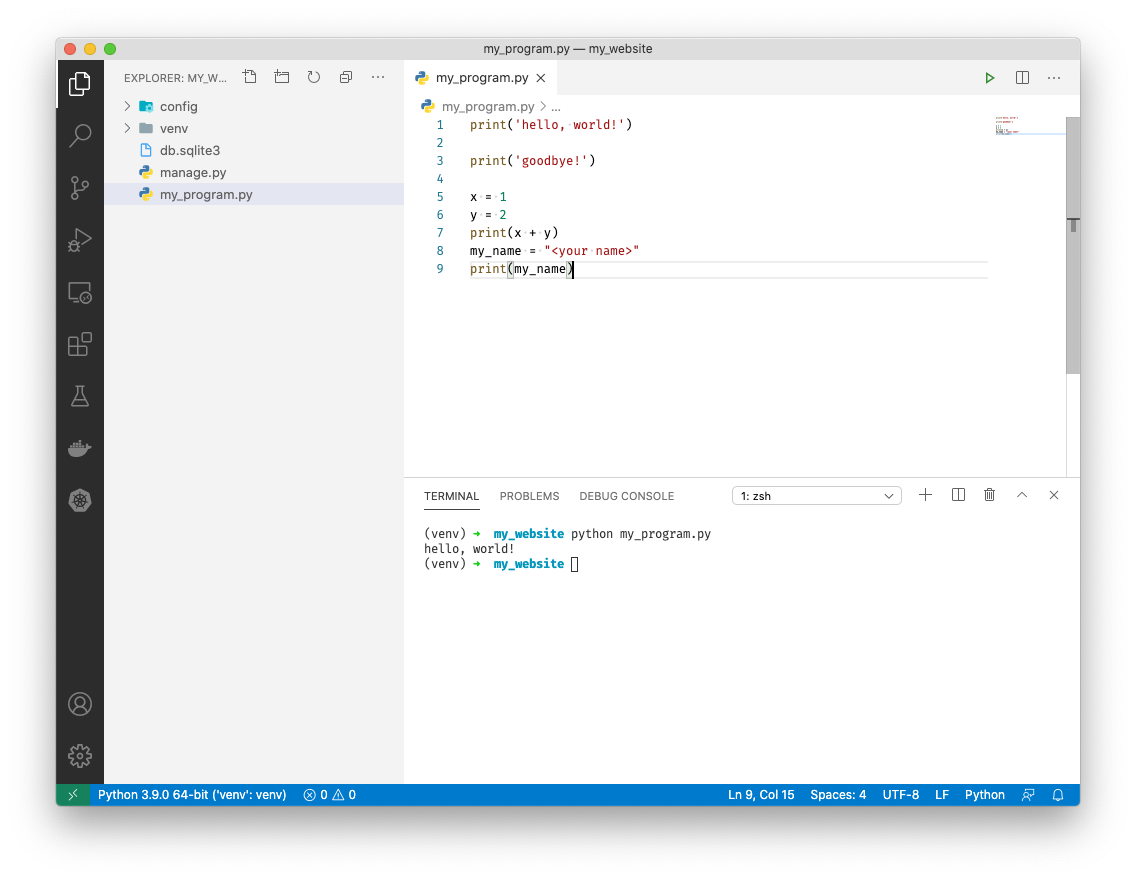Screen dimensions: 1136x880
Task: Open the Run and Debug view
Action: 80,239
